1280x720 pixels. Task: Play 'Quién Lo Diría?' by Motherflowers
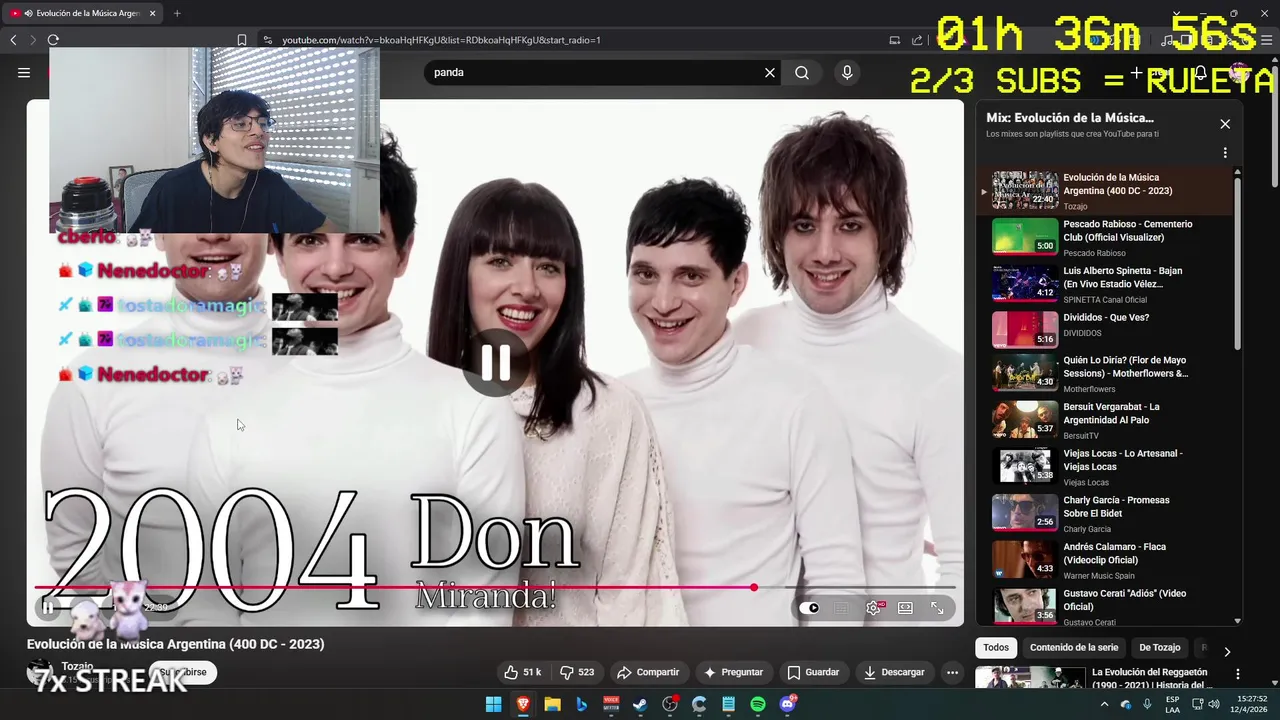1109,373
